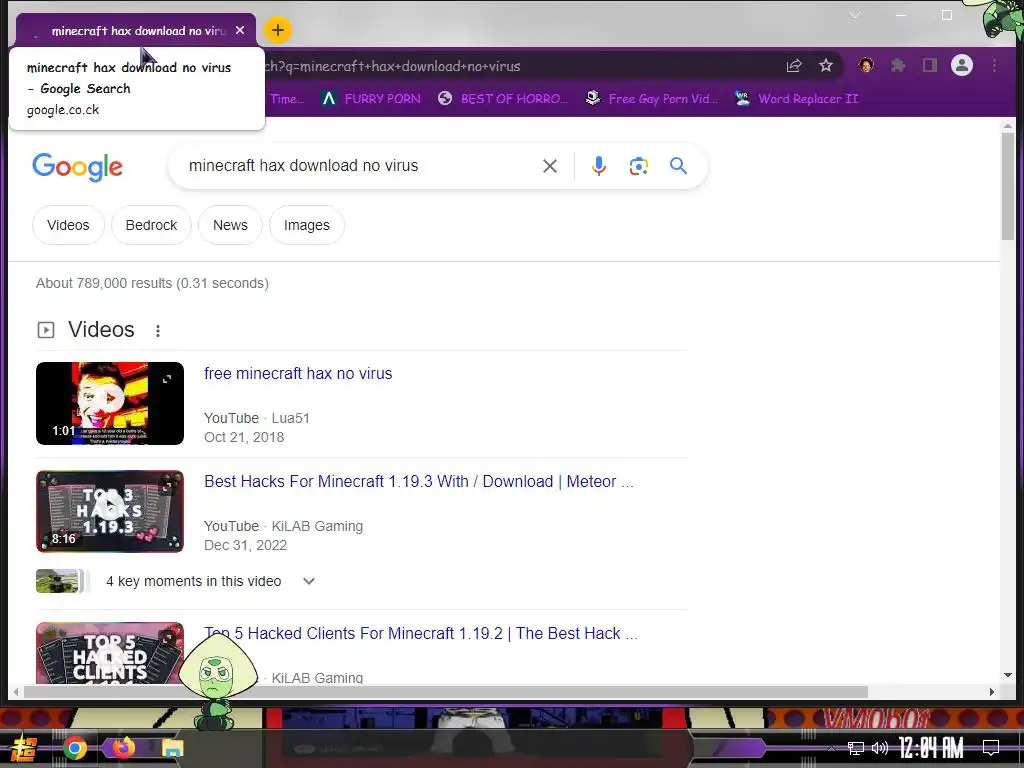
Task: Open the notification center icon
Action: tap(991, 748)
